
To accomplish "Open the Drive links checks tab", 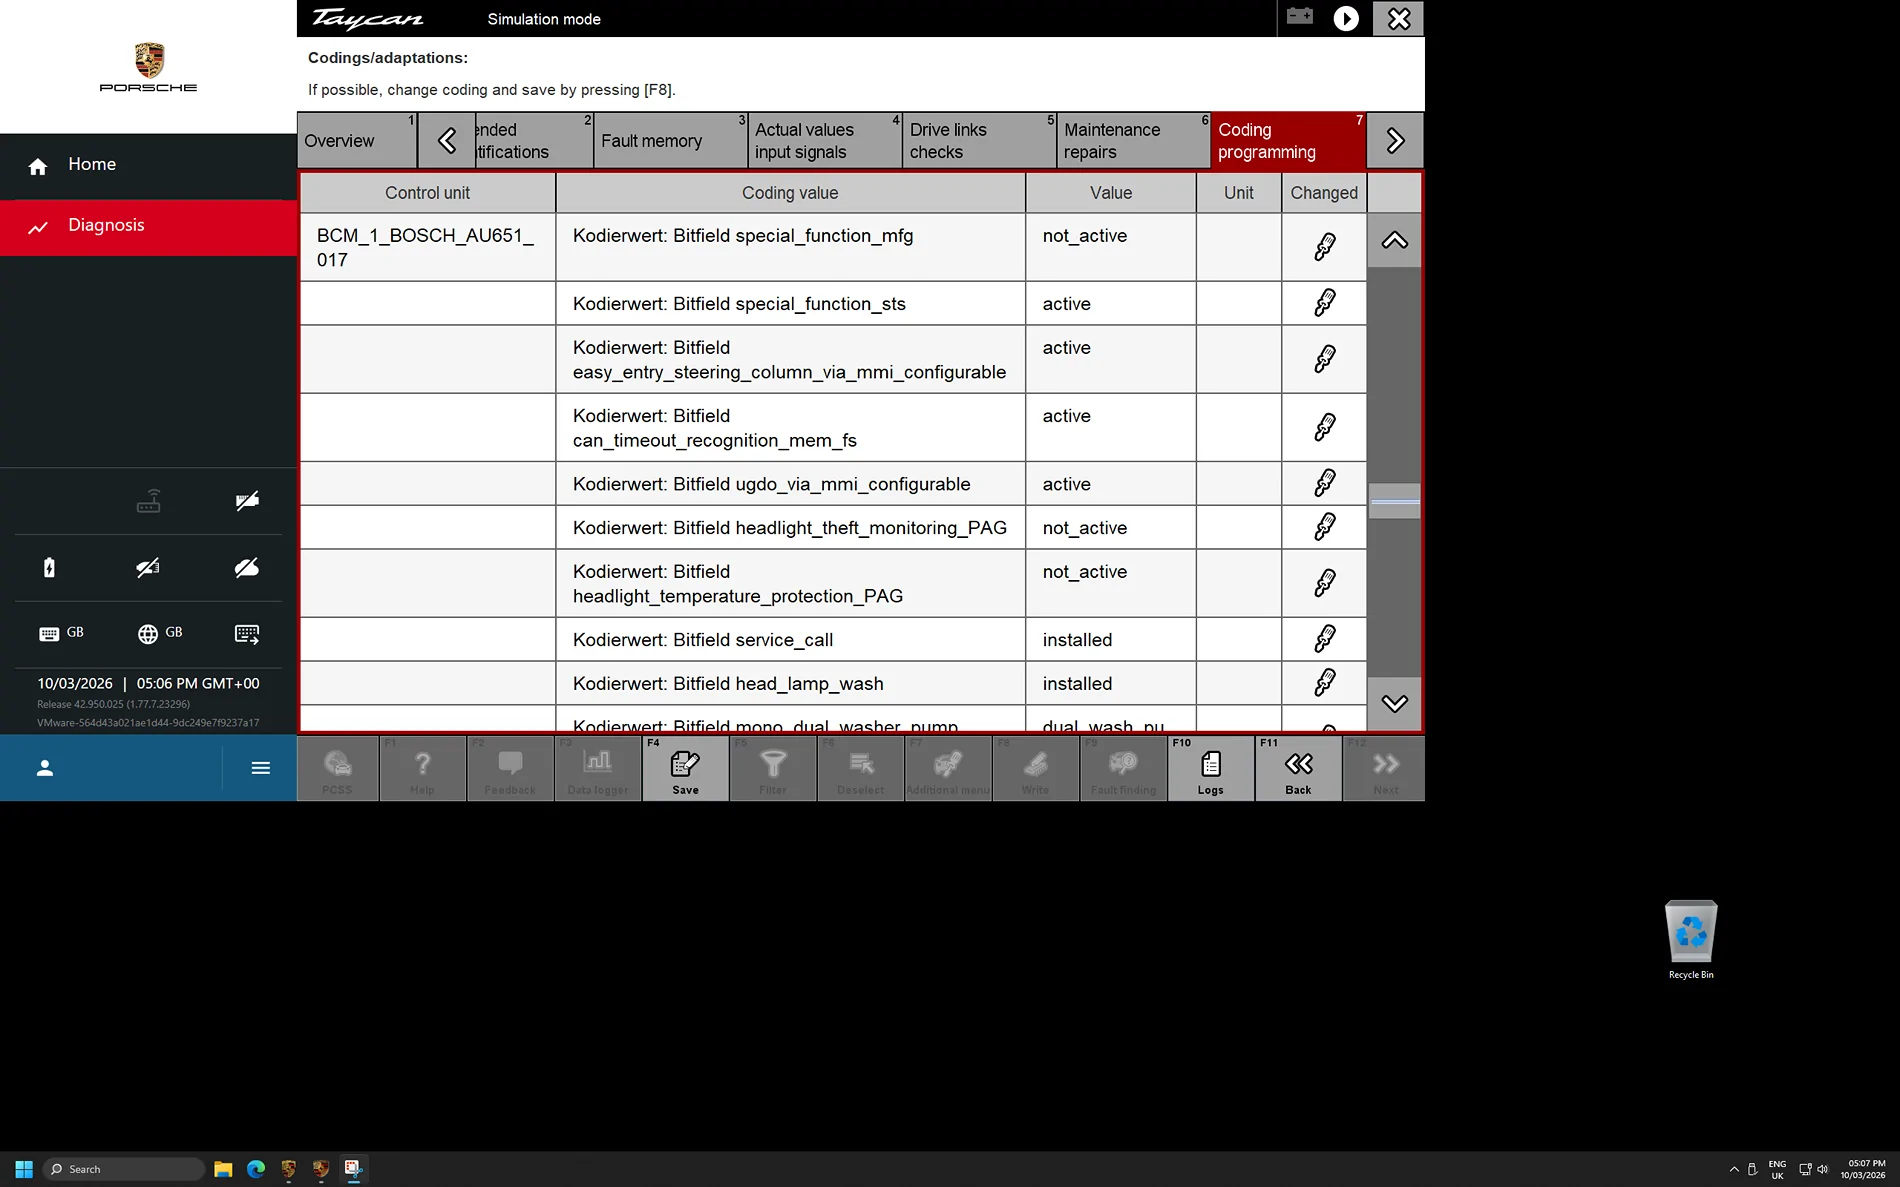I will coord(979,140).
